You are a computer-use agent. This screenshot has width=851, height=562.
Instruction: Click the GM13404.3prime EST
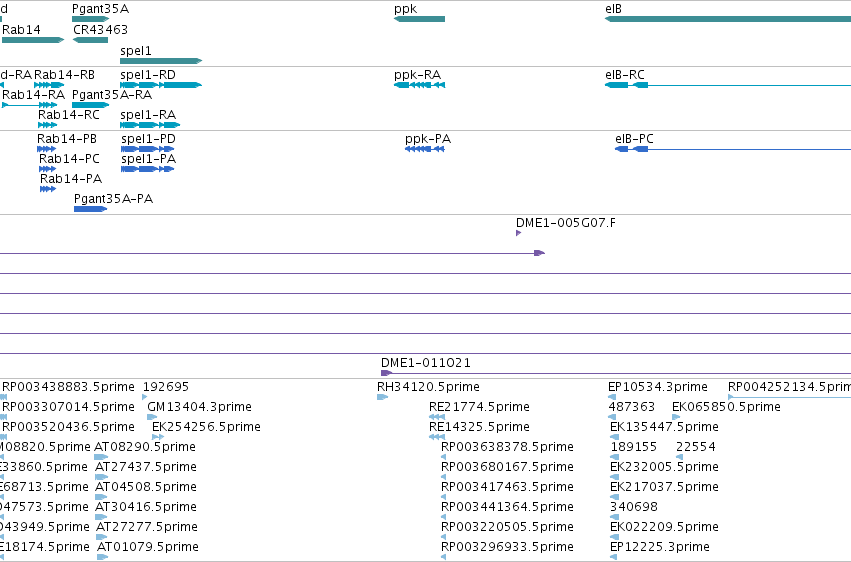pyautogui.click(x=152, y=417)
